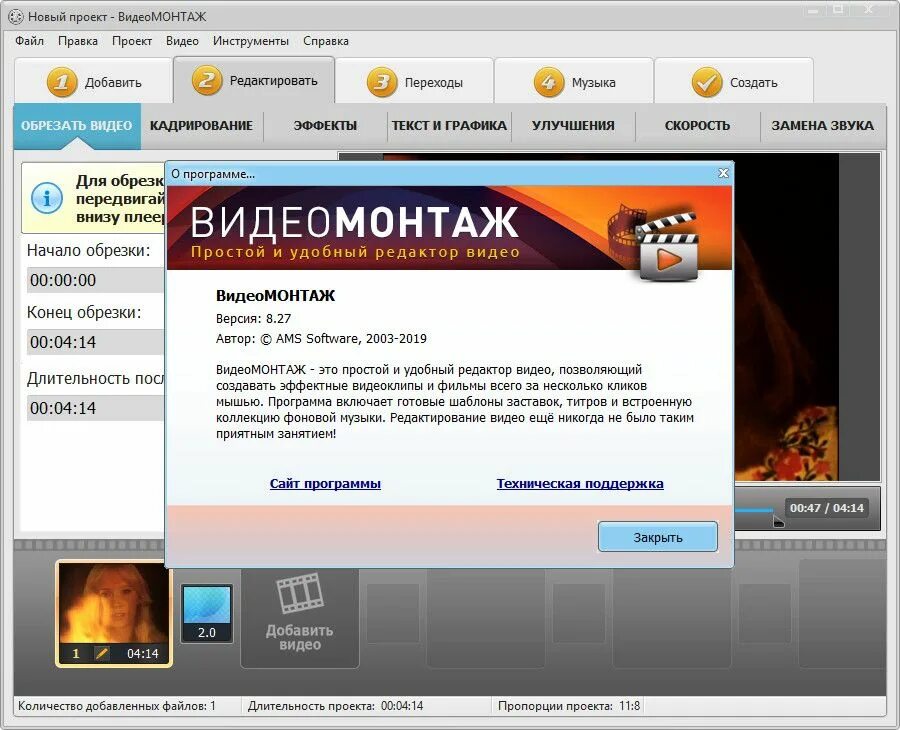Select video clip 1 thumbnail in timeline
900x730 pixels.
coord(114,613)
